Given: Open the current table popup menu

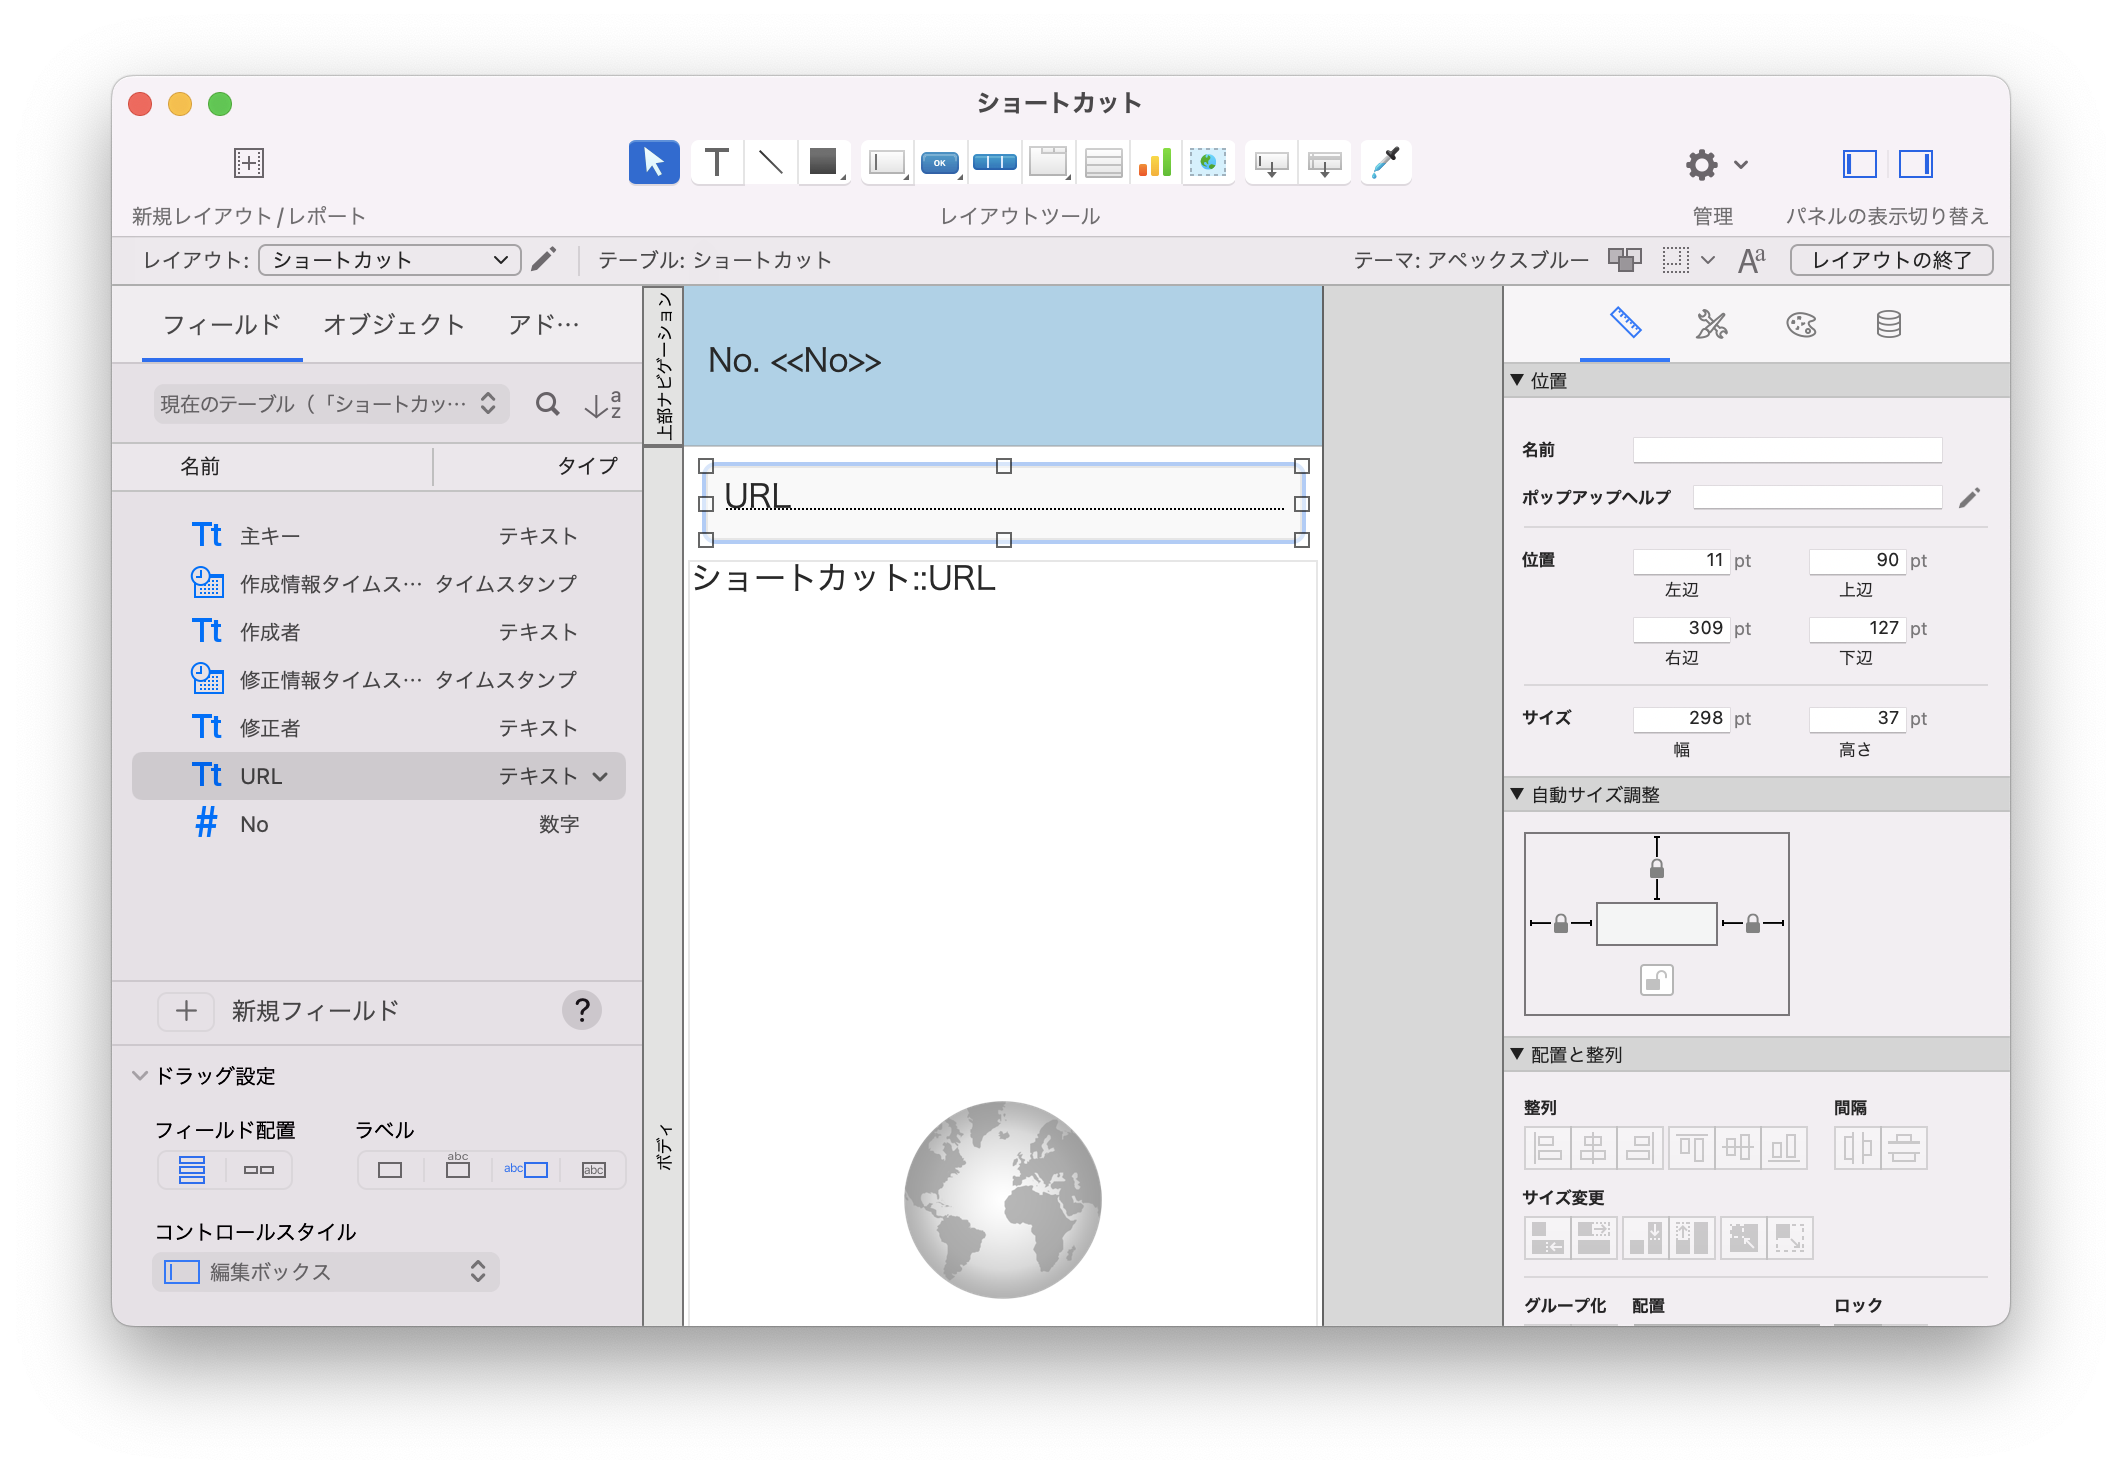Looking at the screenshot, I should point(330,404).
